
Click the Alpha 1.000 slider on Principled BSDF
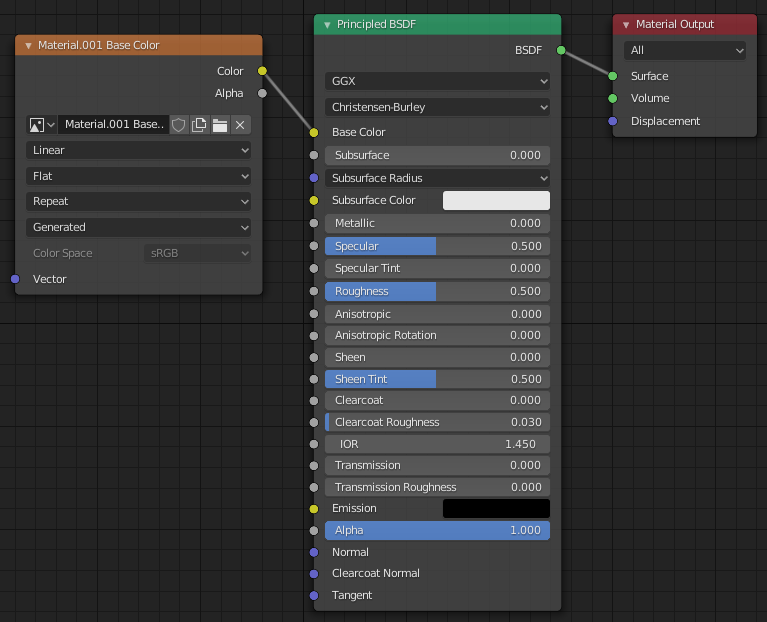(437, 531)
